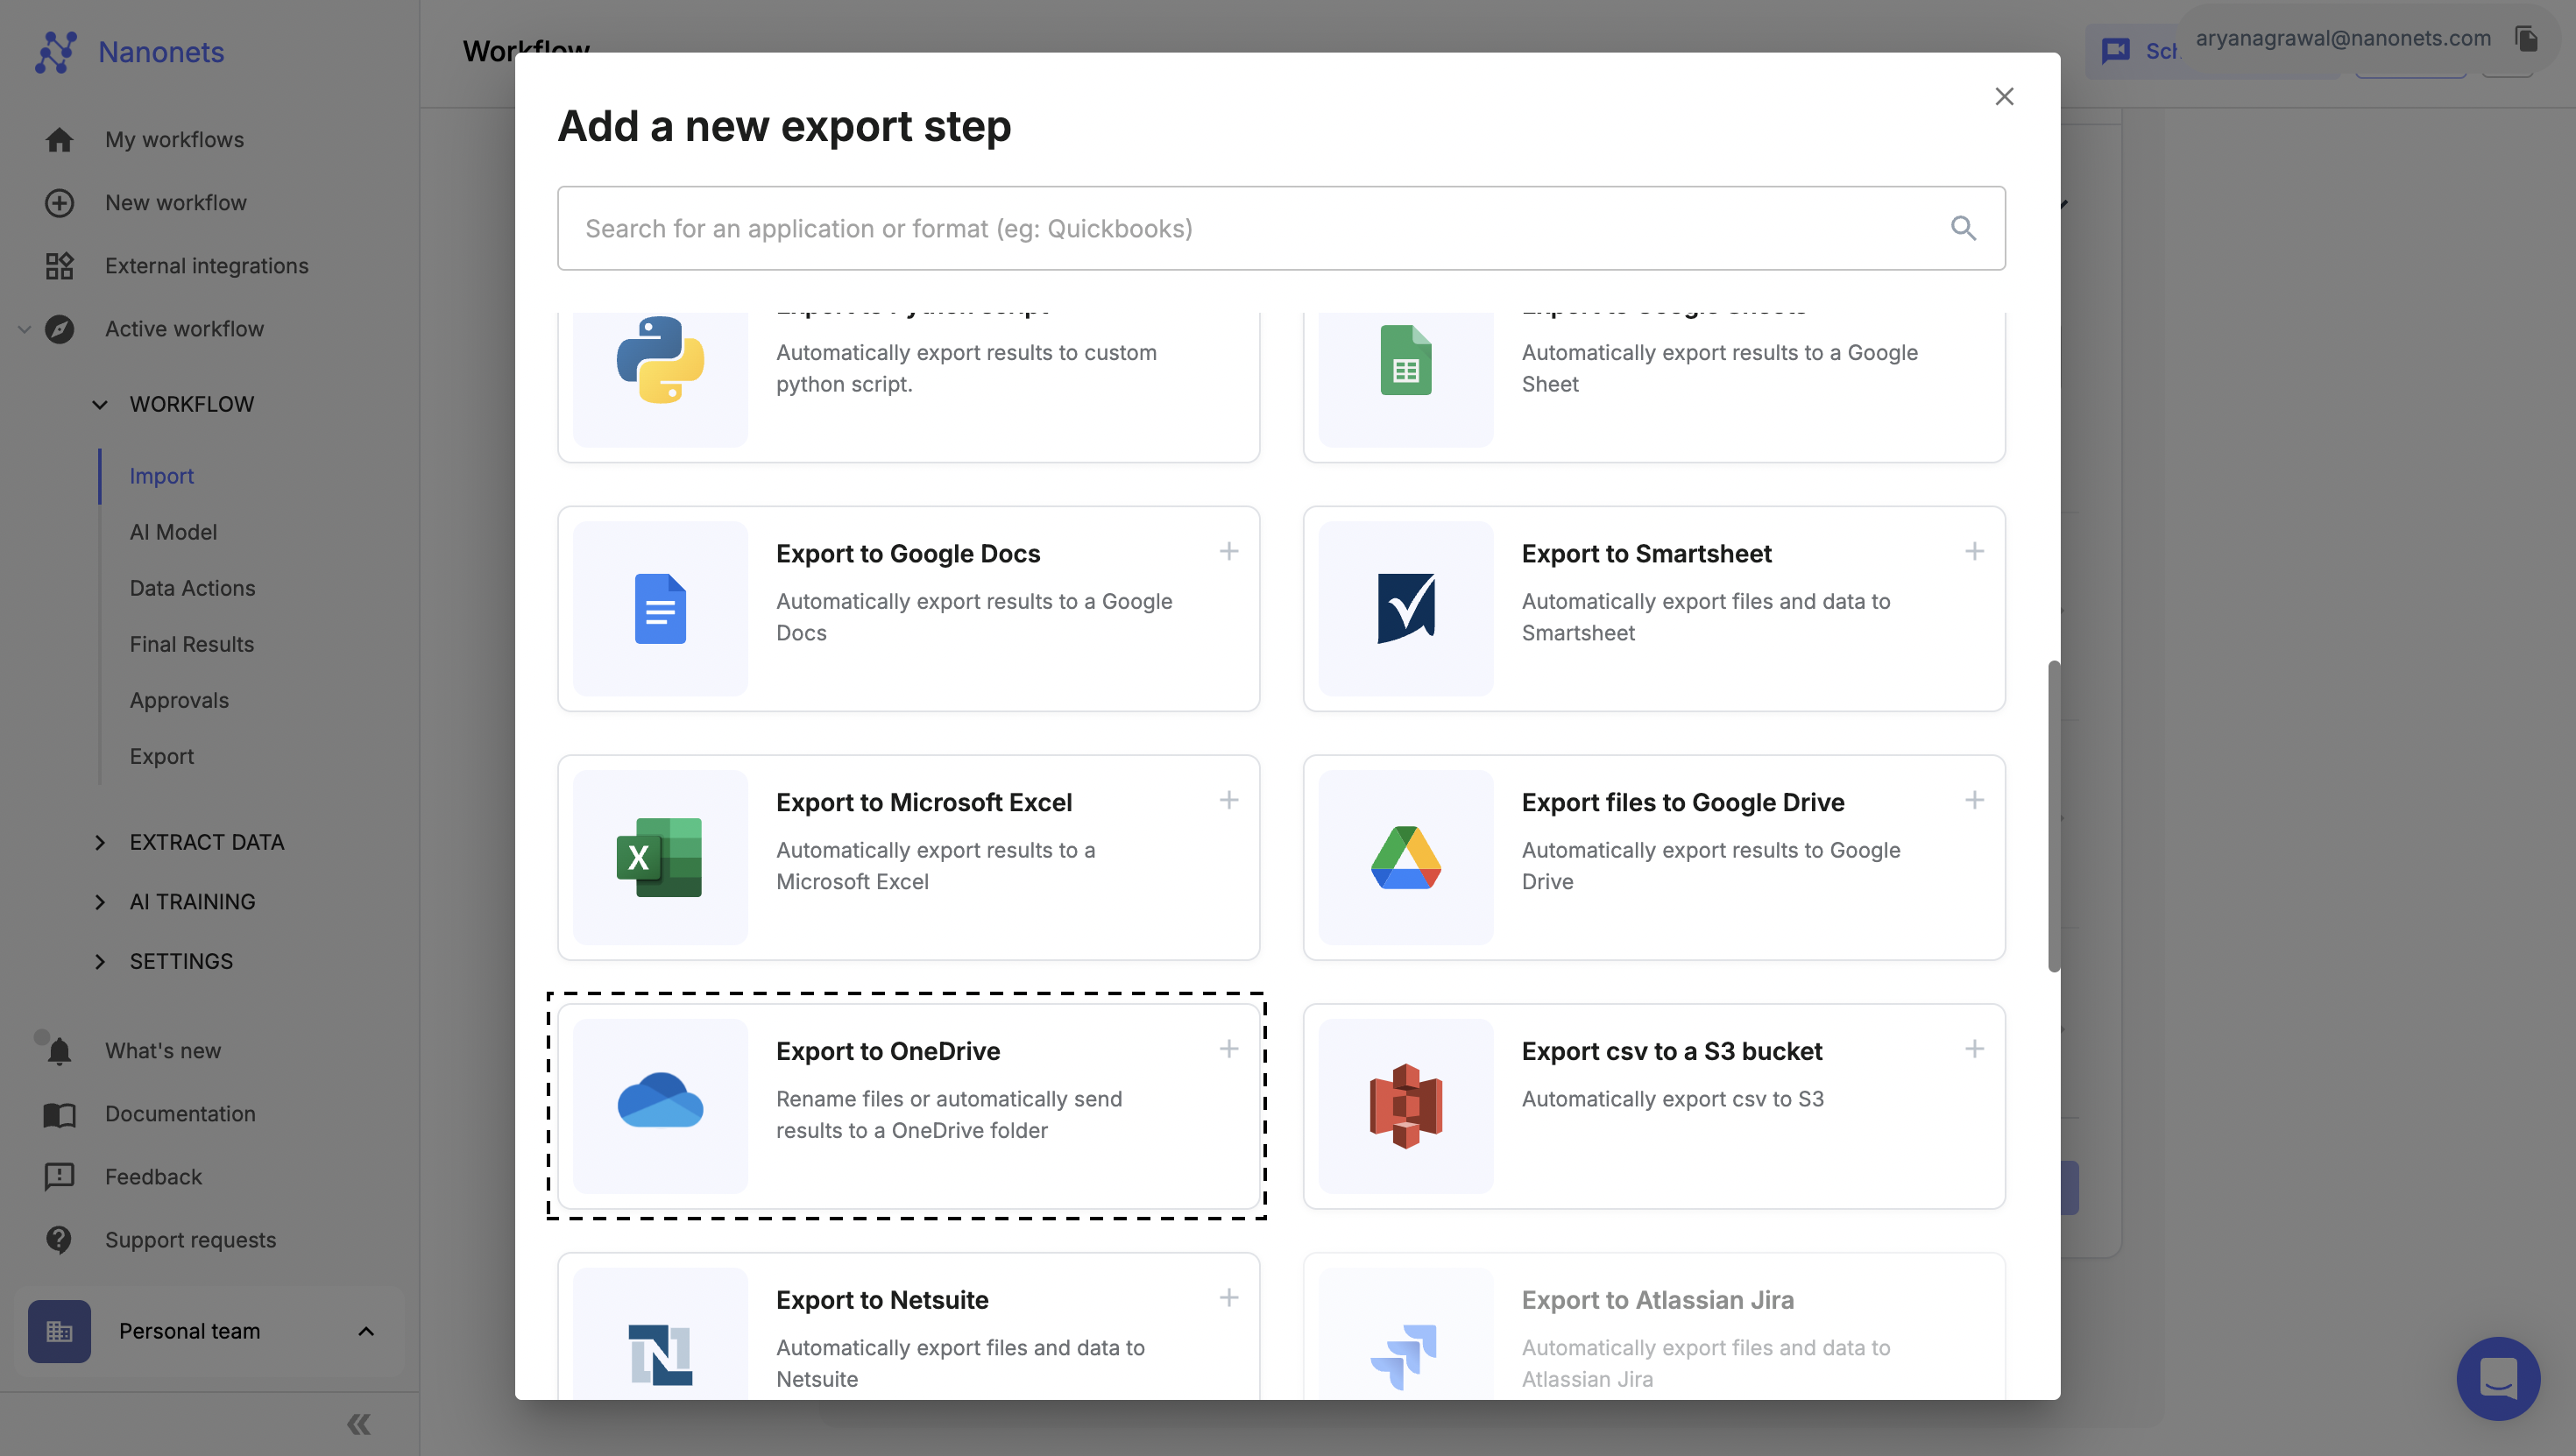Click the dialog vertical scrollbar

click(2054, 815)
